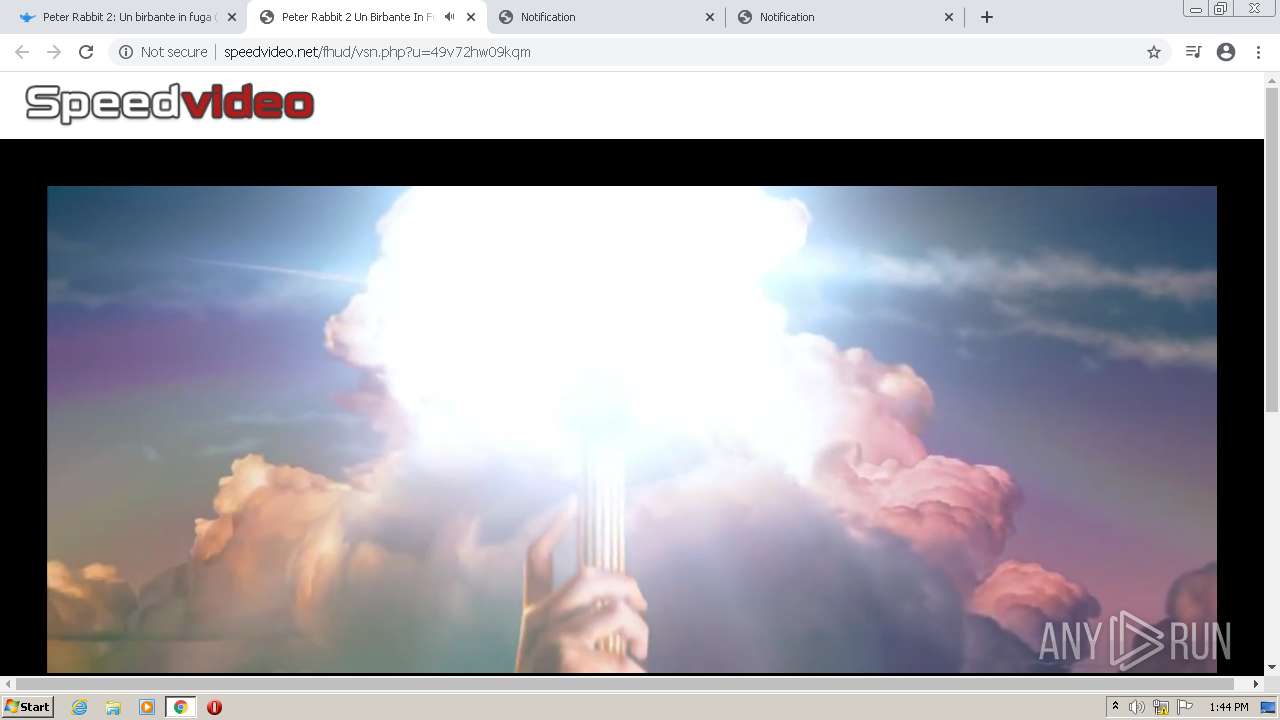Click the Show desktop button beside the clock
Viewport: 1280px width, 720px height.
(1269, 707)
